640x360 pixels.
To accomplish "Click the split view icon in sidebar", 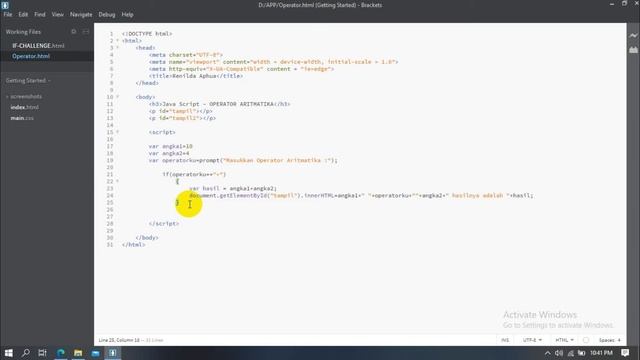I will (x=86, y=31).
